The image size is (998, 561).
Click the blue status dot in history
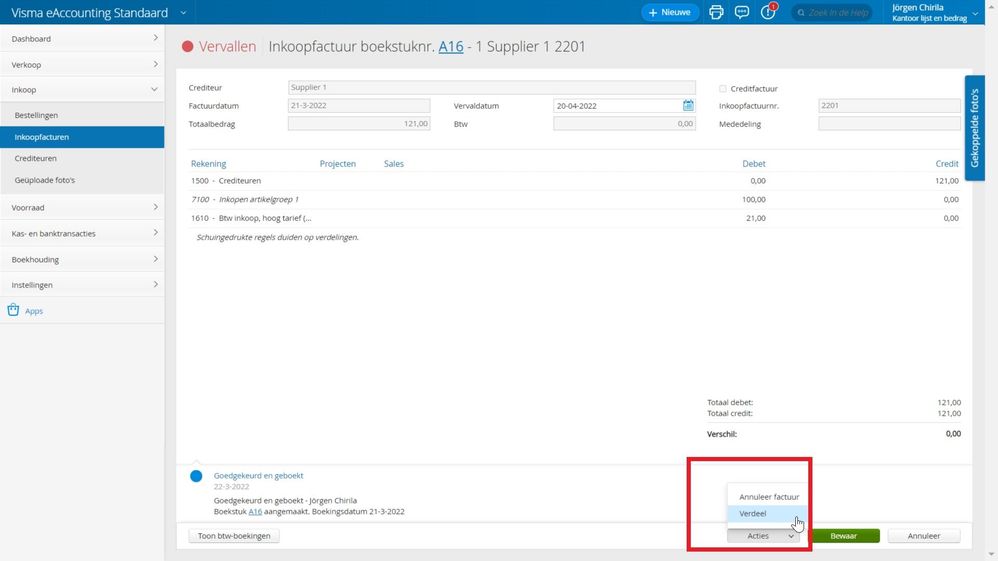[x=196, y=476]
